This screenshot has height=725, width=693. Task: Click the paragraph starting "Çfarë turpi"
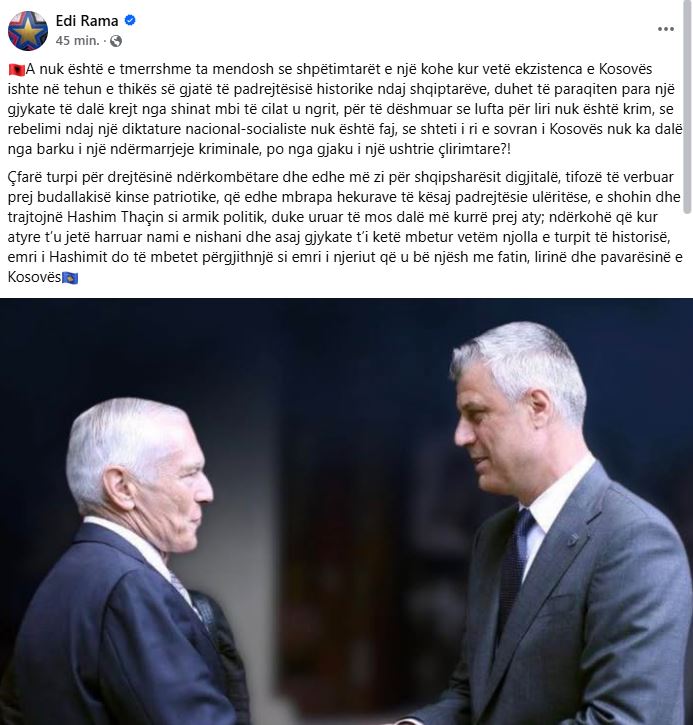point(345,227)
